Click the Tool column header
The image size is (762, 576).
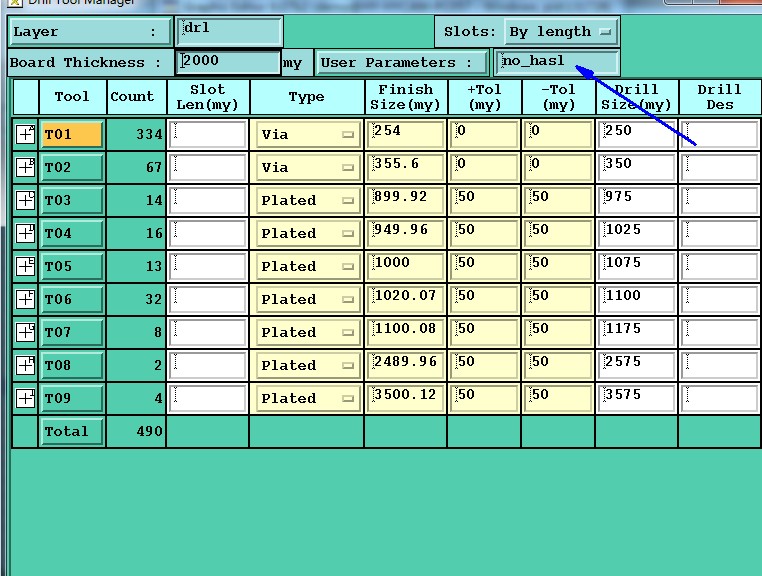coord(72,97)
